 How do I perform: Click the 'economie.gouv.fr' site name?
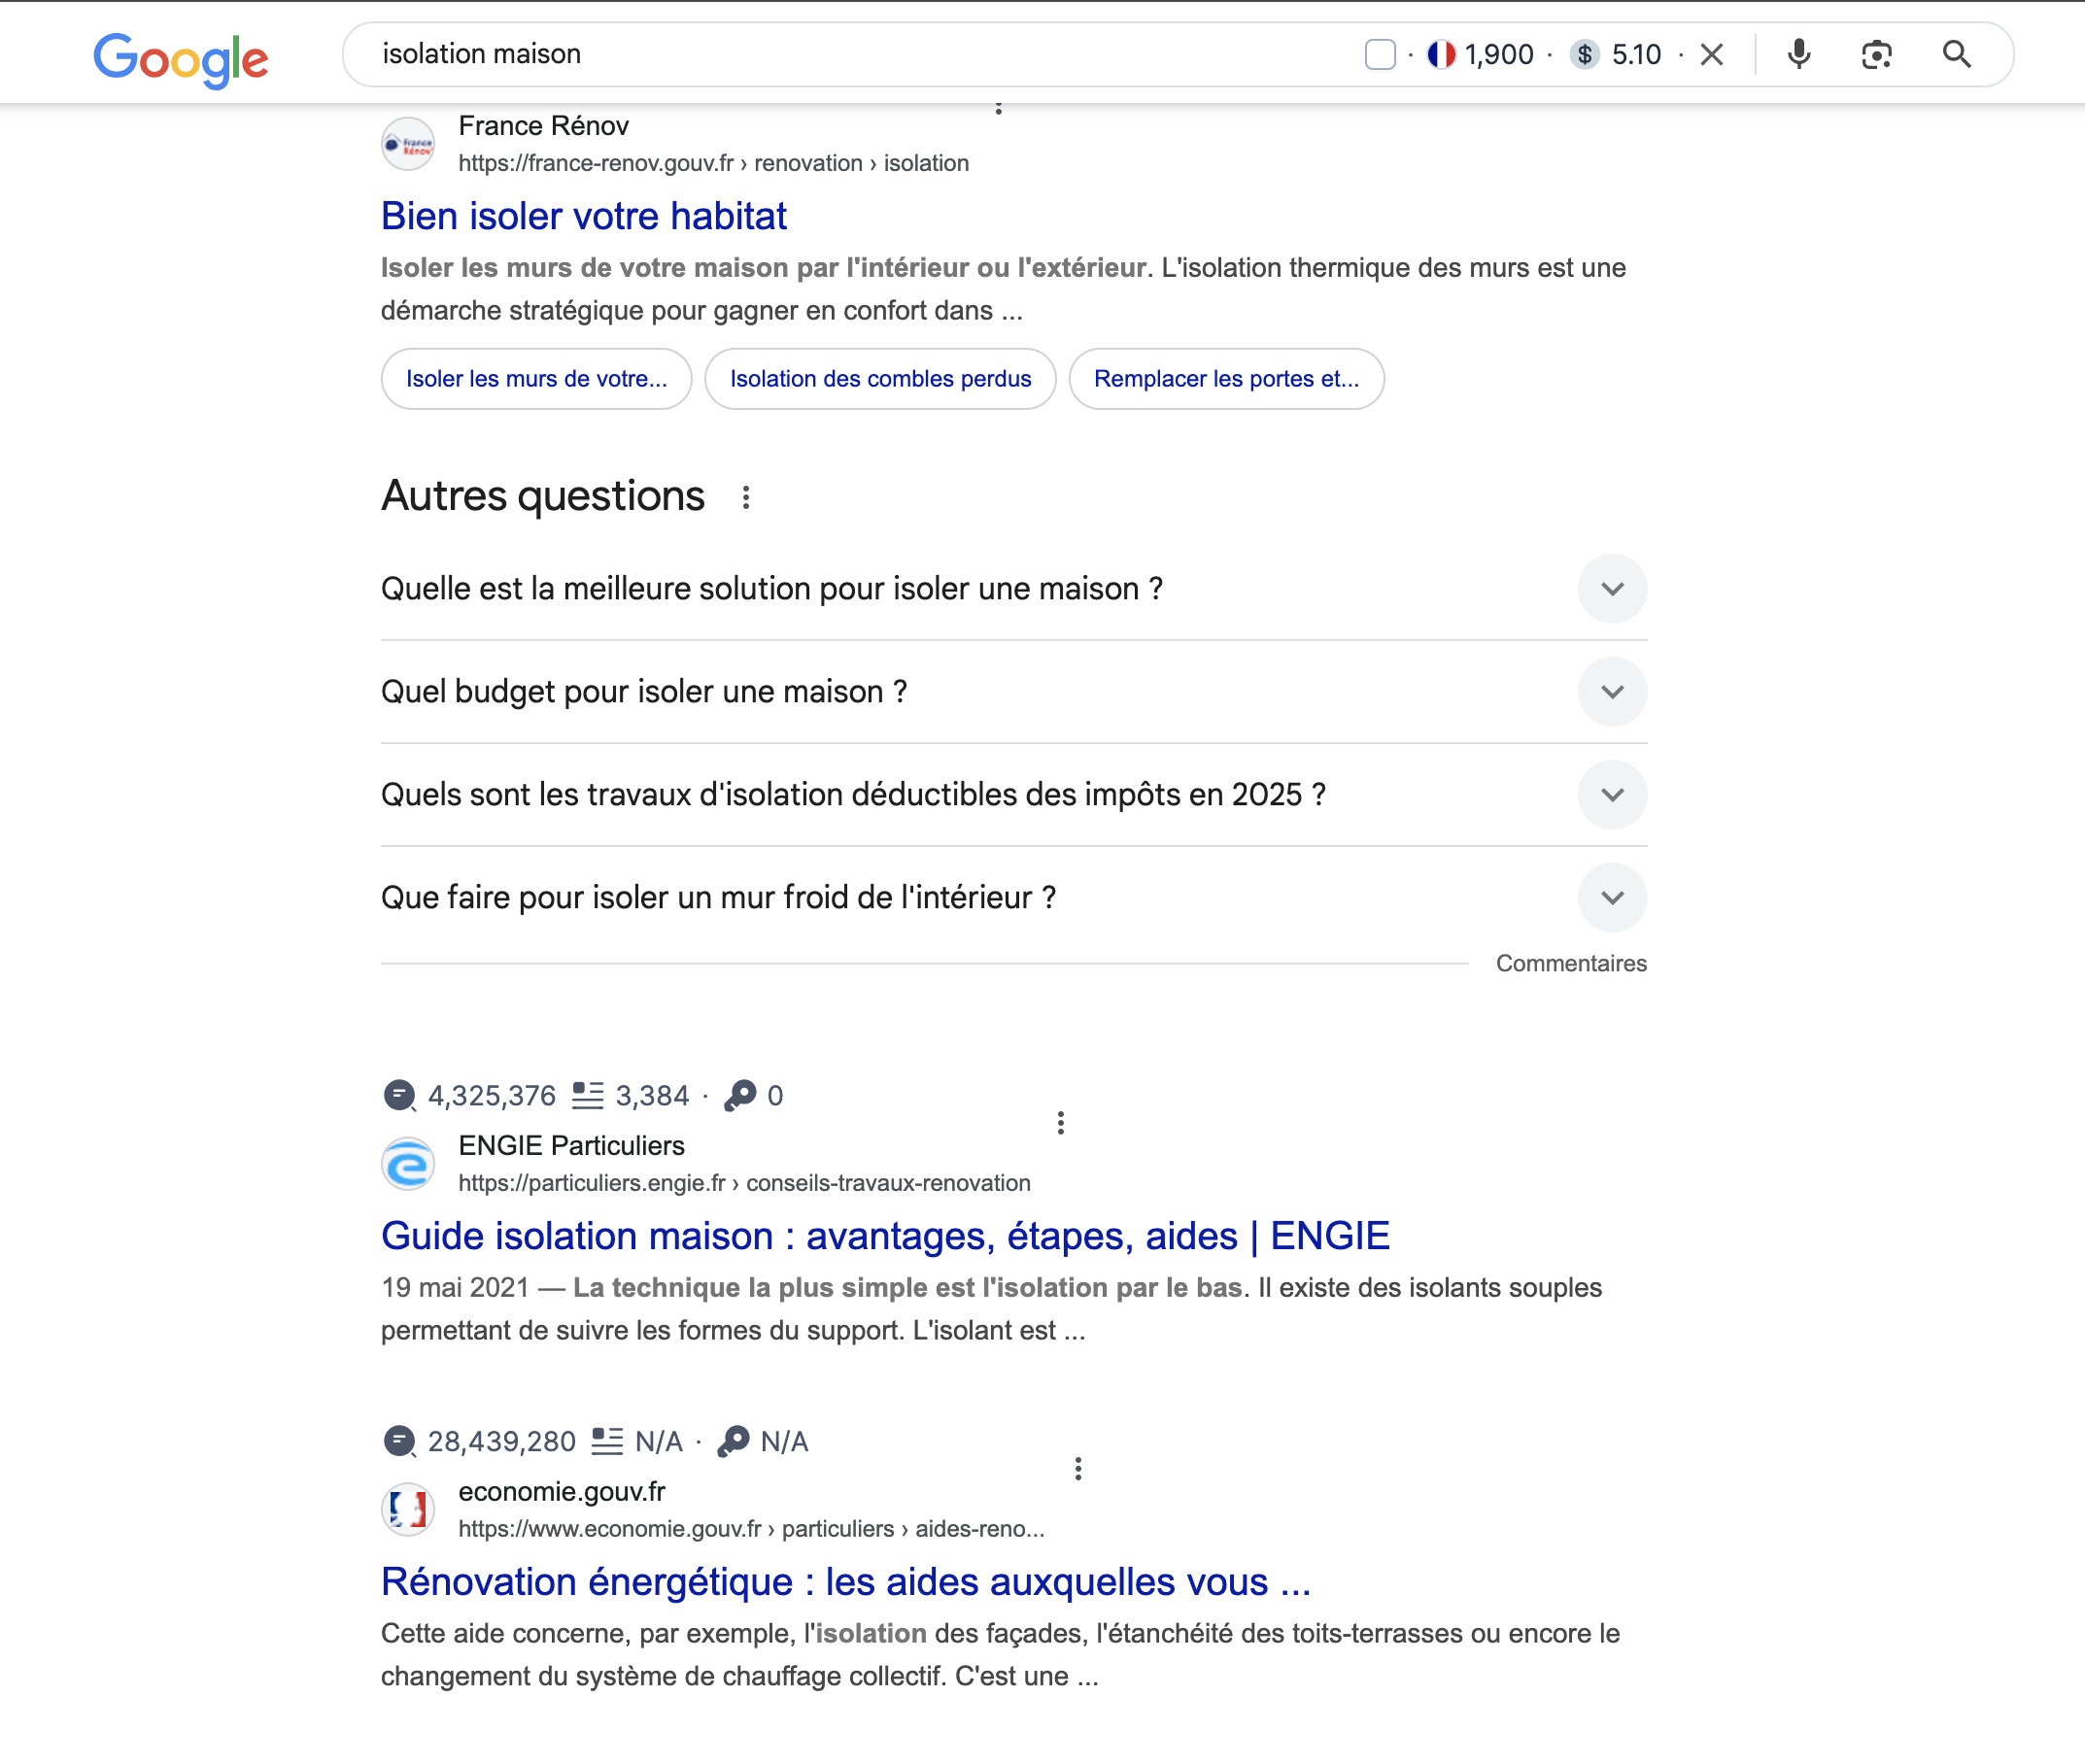562,1492
